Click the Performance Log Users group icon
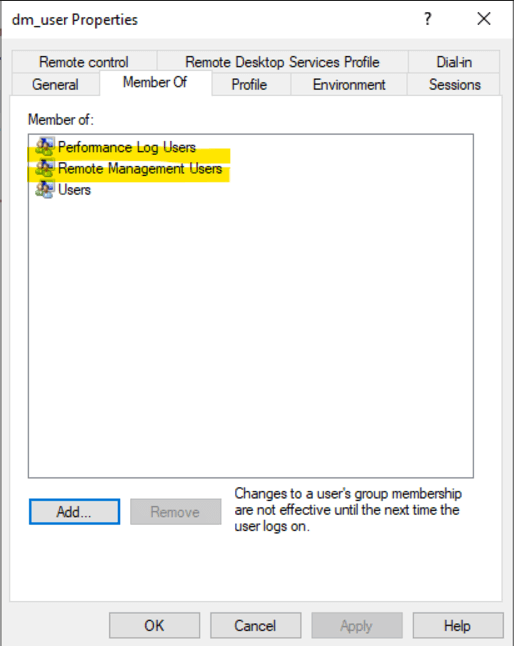 [x=44, y=147]
